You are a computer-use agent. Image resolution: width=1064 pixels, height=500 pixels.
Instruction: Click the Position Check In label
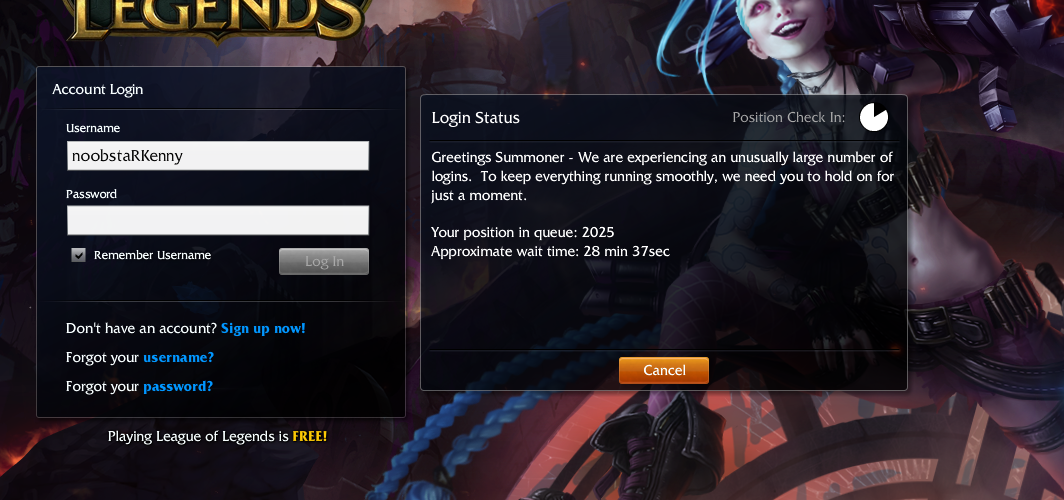[x=788, y=117]
